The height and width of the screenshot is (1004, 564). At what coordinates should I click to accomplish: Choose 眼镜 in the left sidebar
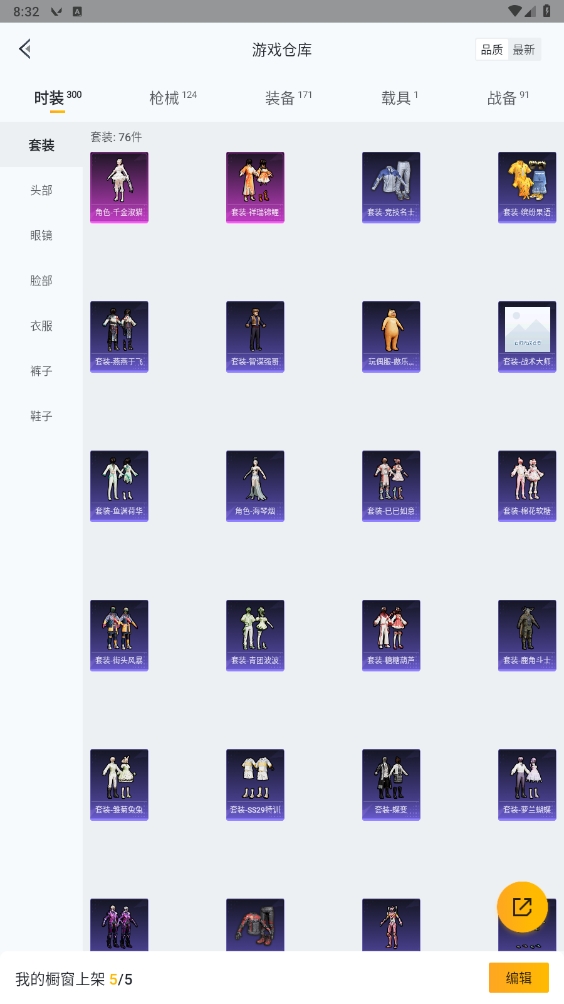[42, 235]
